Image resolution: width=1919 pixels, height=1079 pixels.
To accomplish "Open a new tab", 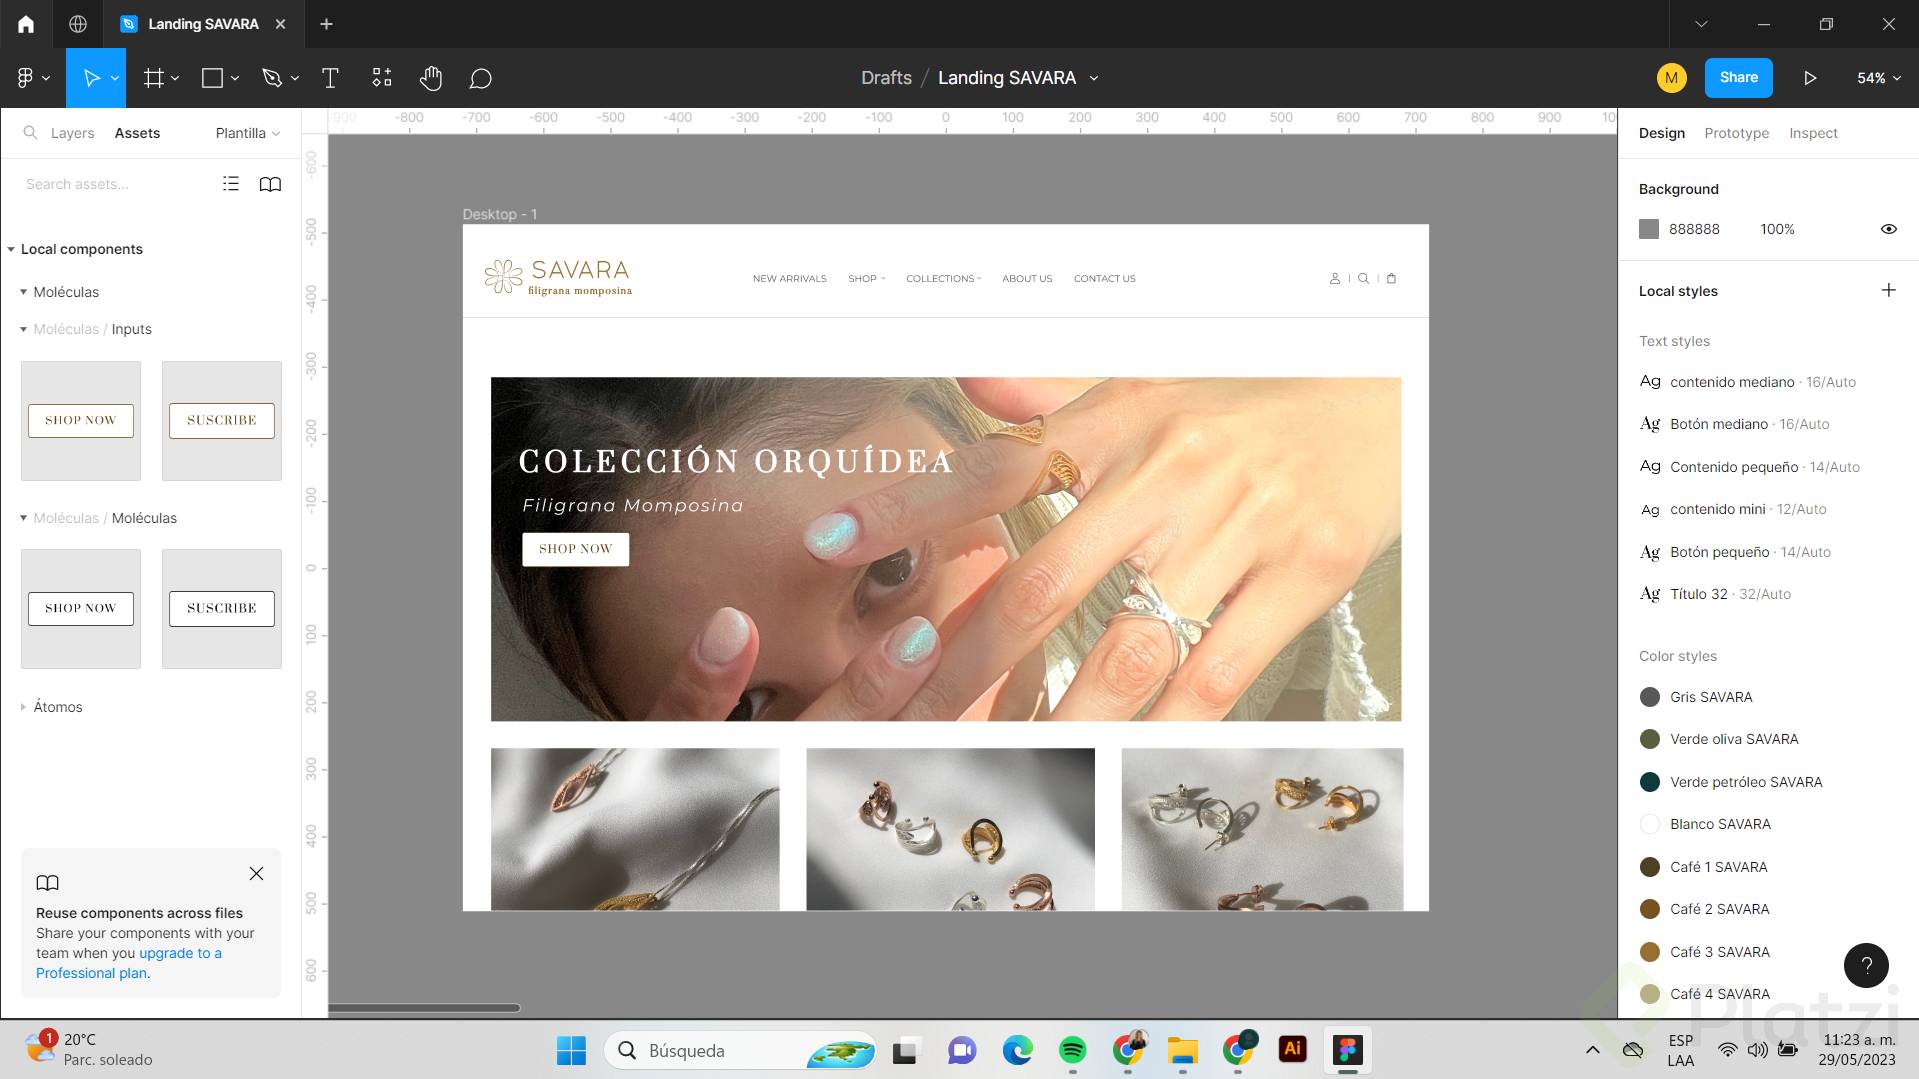I will [326, 24].
